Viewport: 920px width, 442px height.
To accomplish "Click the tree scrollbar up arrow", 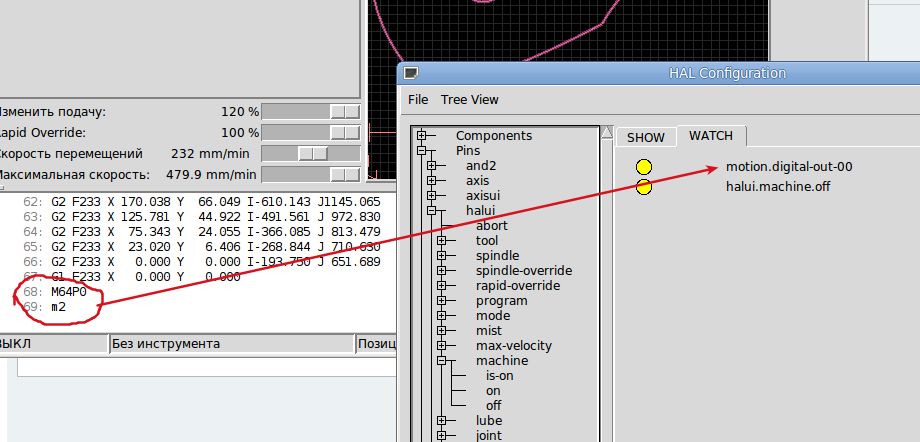I will [607, 132].
